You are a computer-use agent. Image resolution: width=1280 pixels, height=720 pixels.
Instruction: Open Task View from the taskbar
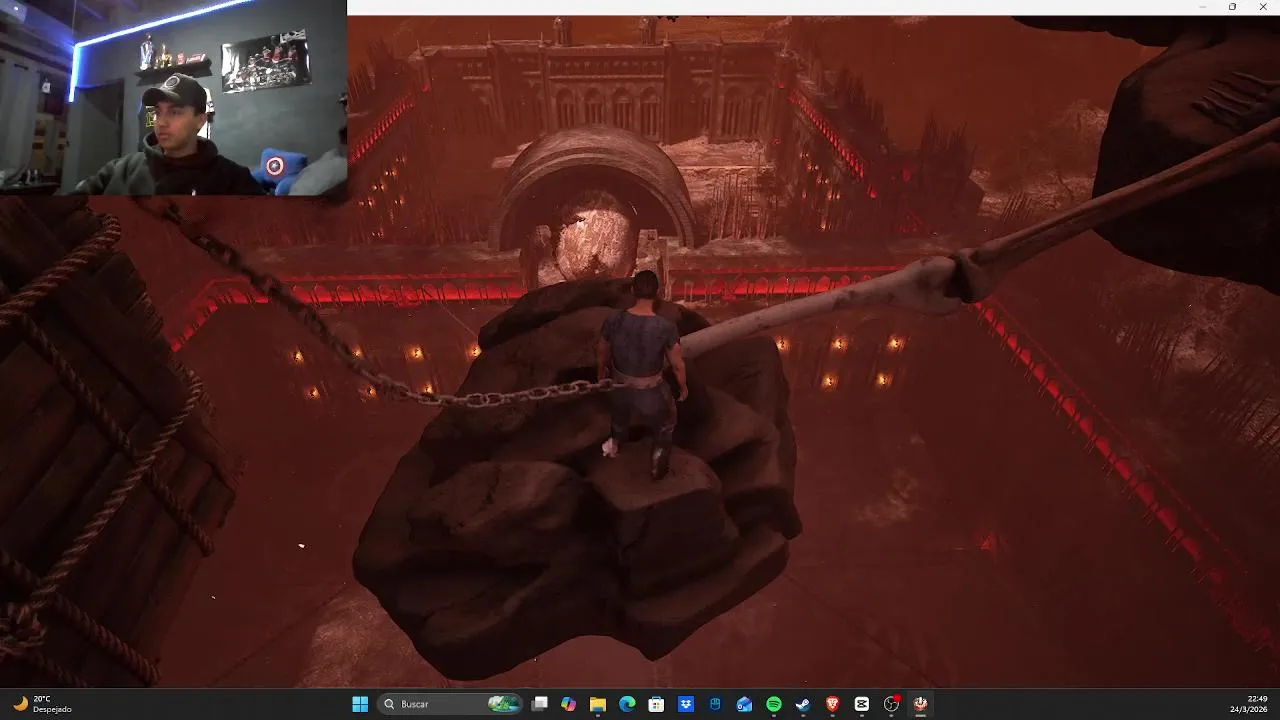(540, 704)
